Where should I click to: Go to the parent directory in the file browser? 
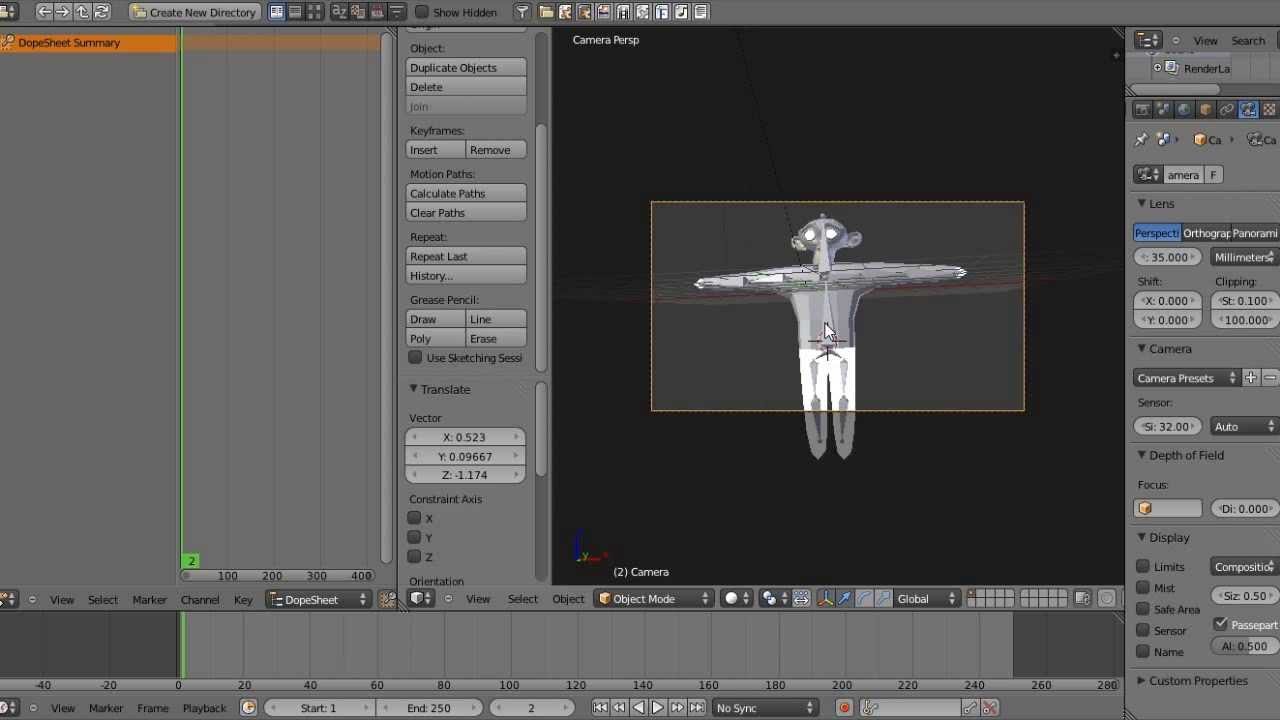82,12
